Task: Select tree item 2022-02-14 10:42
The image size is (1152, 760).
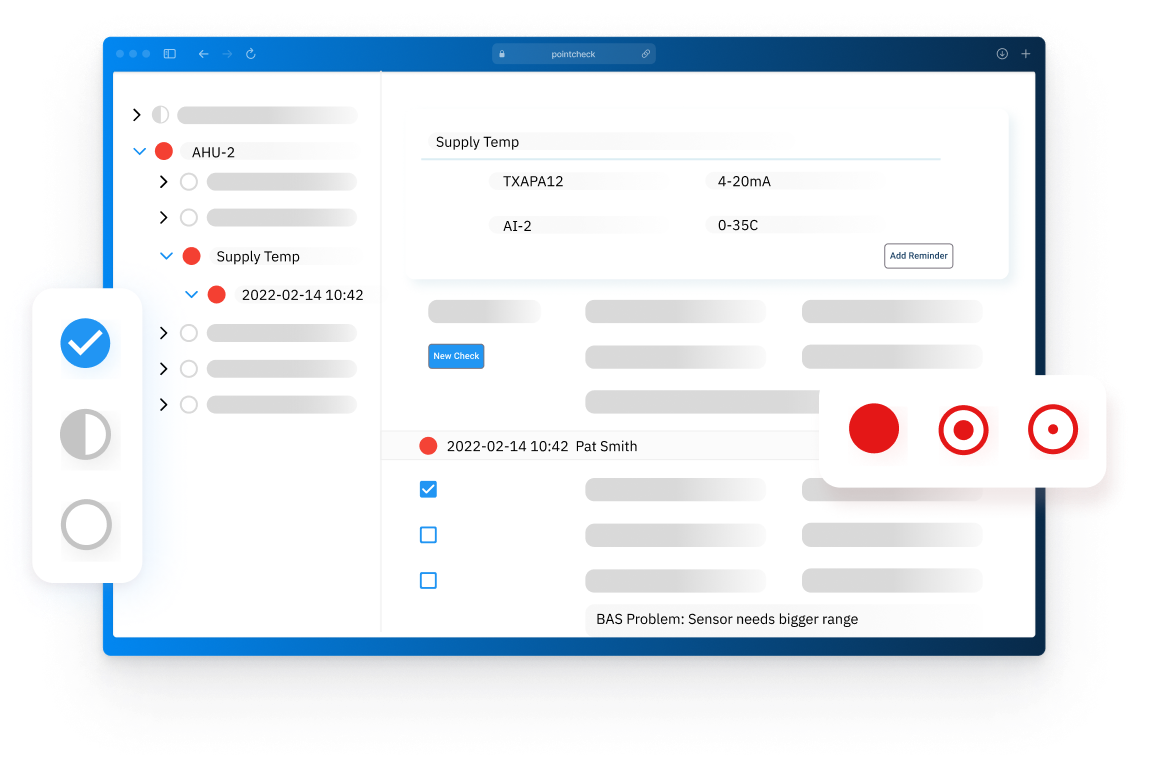Action: tap(302, 295)
